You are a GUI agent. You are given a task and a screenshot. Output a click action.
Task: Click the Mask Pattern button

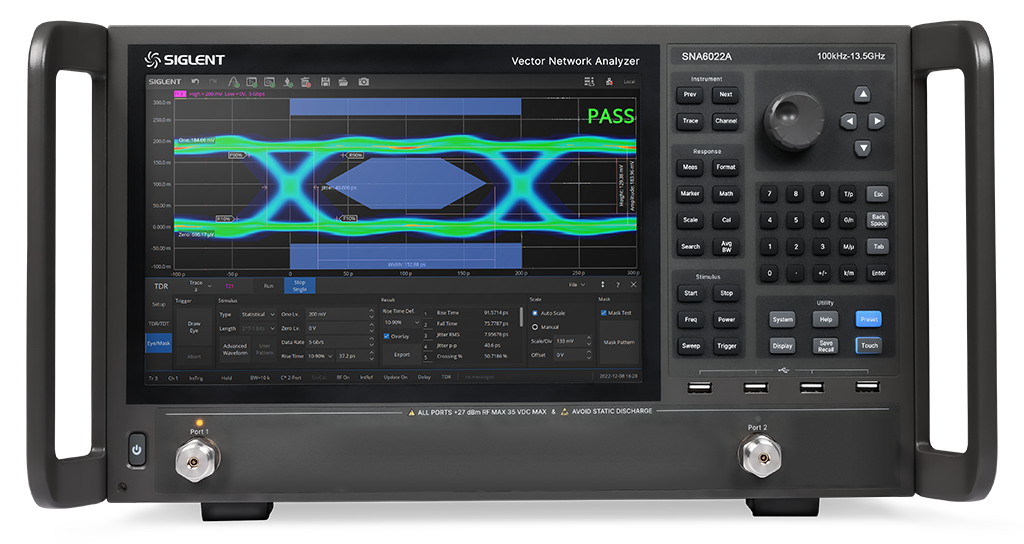(618, 342)
